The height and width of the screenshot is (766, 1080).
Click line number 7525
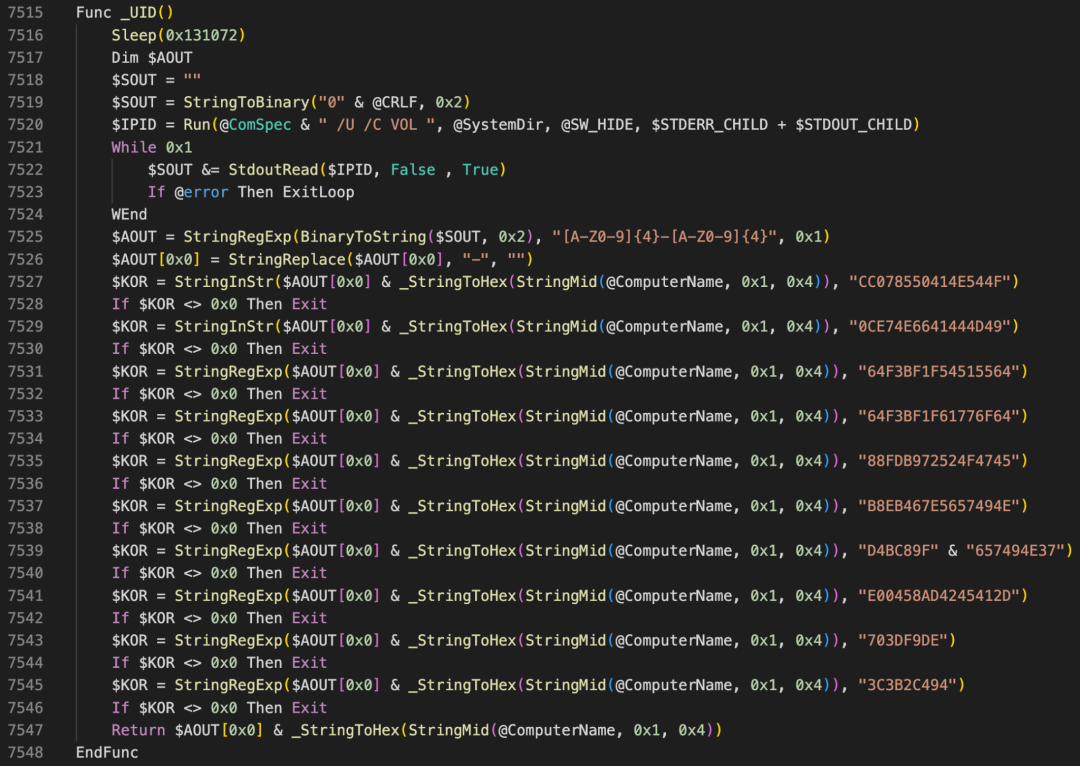[25, 237]
